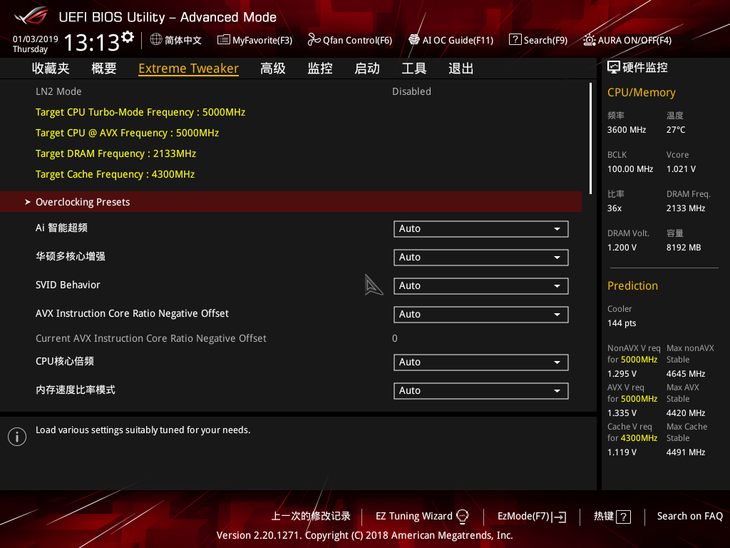Click MyFavorite(F3) label
Viewport: 730px width, 548px height.
(x=263, y=41)
